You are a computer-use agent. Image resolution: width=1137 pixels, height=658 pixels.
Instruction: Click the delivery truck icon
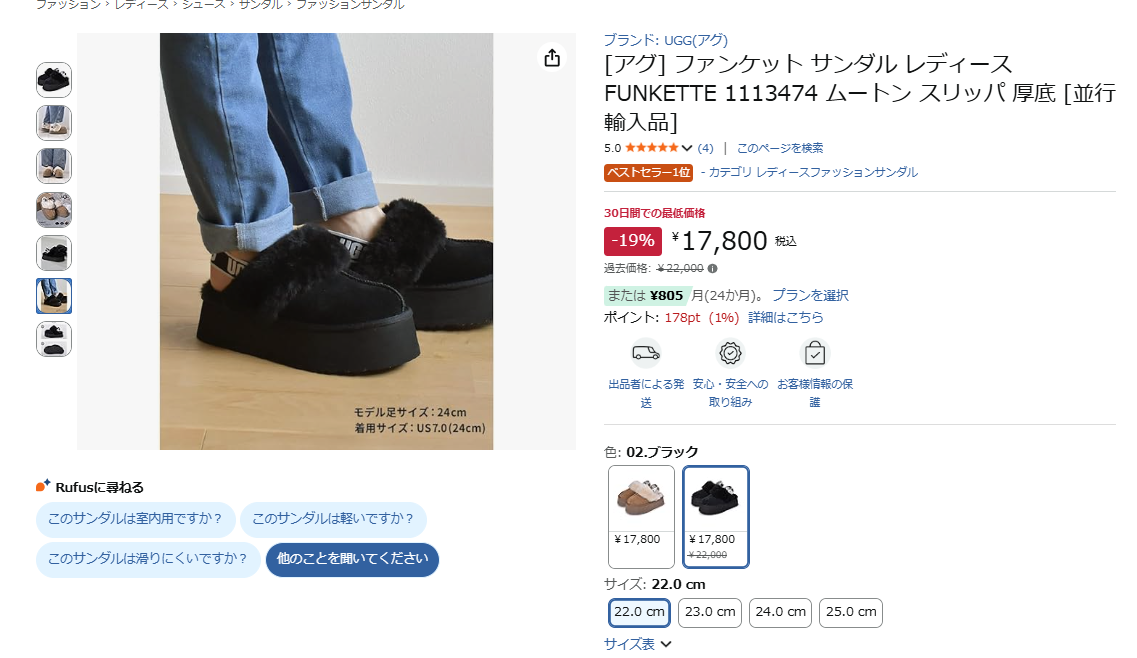pos(646,353)
